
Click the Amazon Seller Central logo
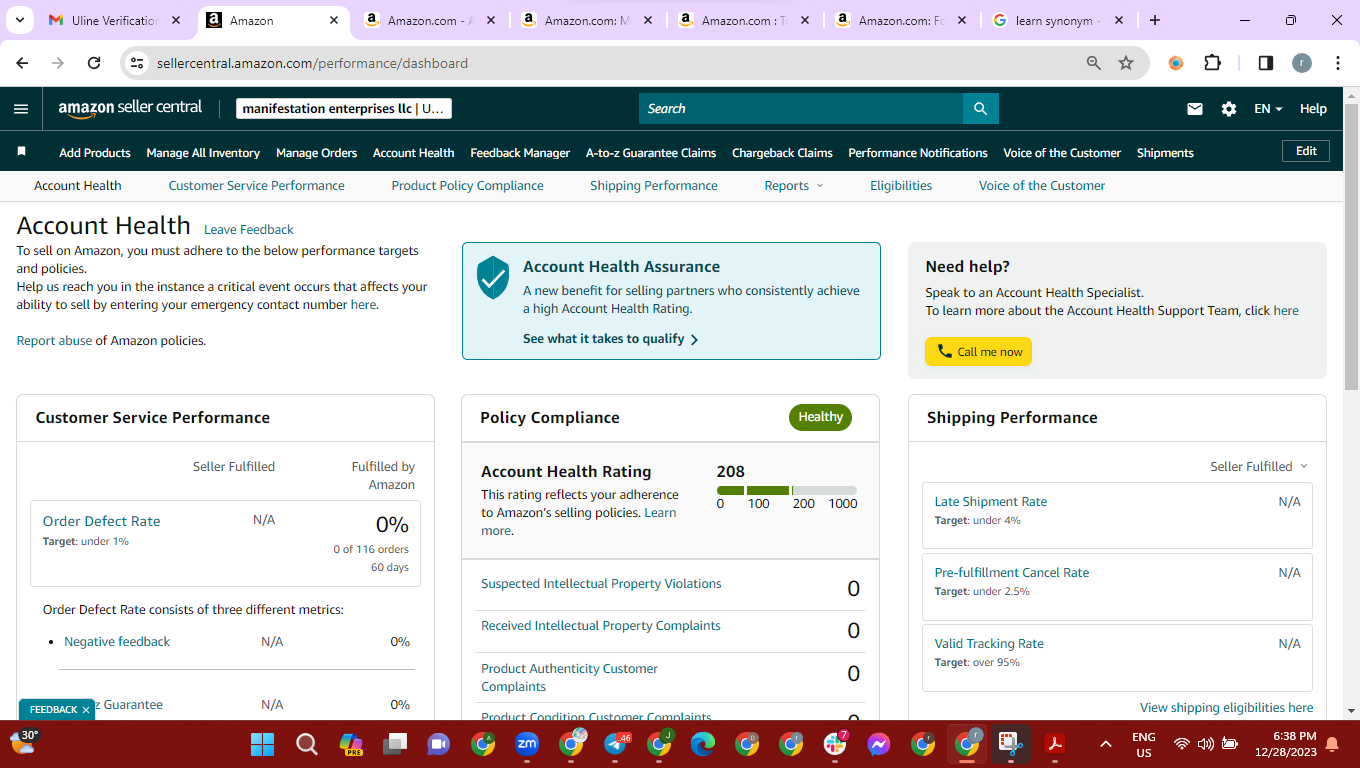(x=130, y=108)
